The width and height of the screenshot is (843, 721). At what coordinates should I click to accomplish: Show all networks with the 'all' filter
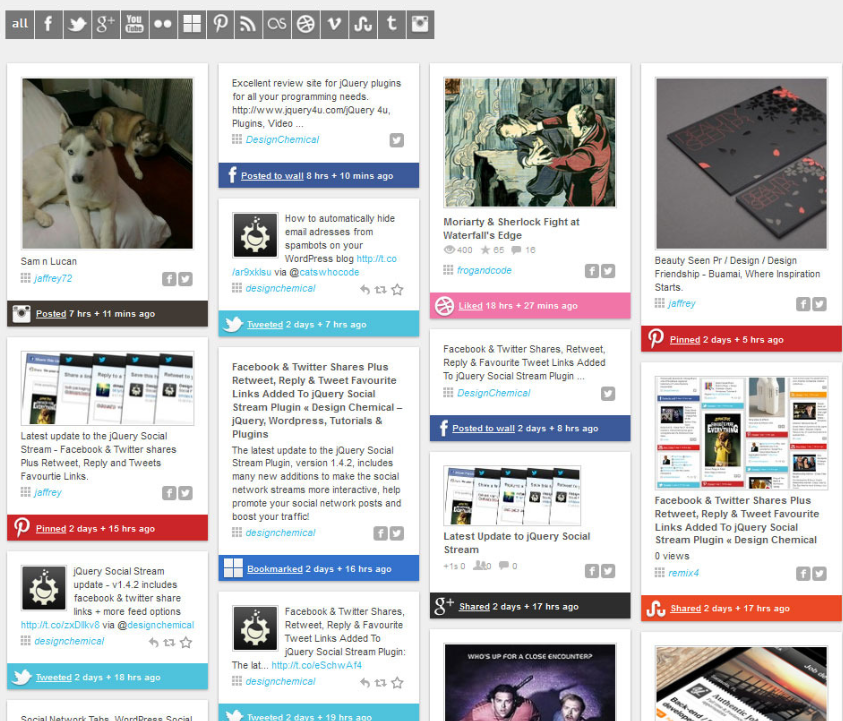pyautogui.click(x=20, y=24)
